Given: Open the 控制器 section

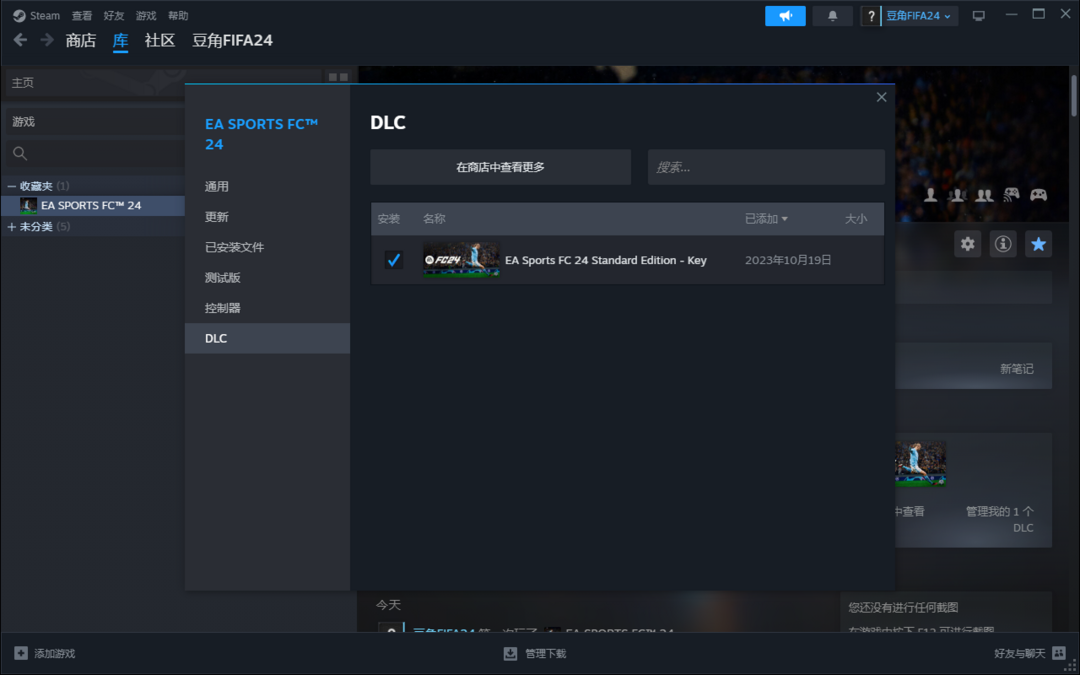Looking at the screenshot, I should (267, 308).
